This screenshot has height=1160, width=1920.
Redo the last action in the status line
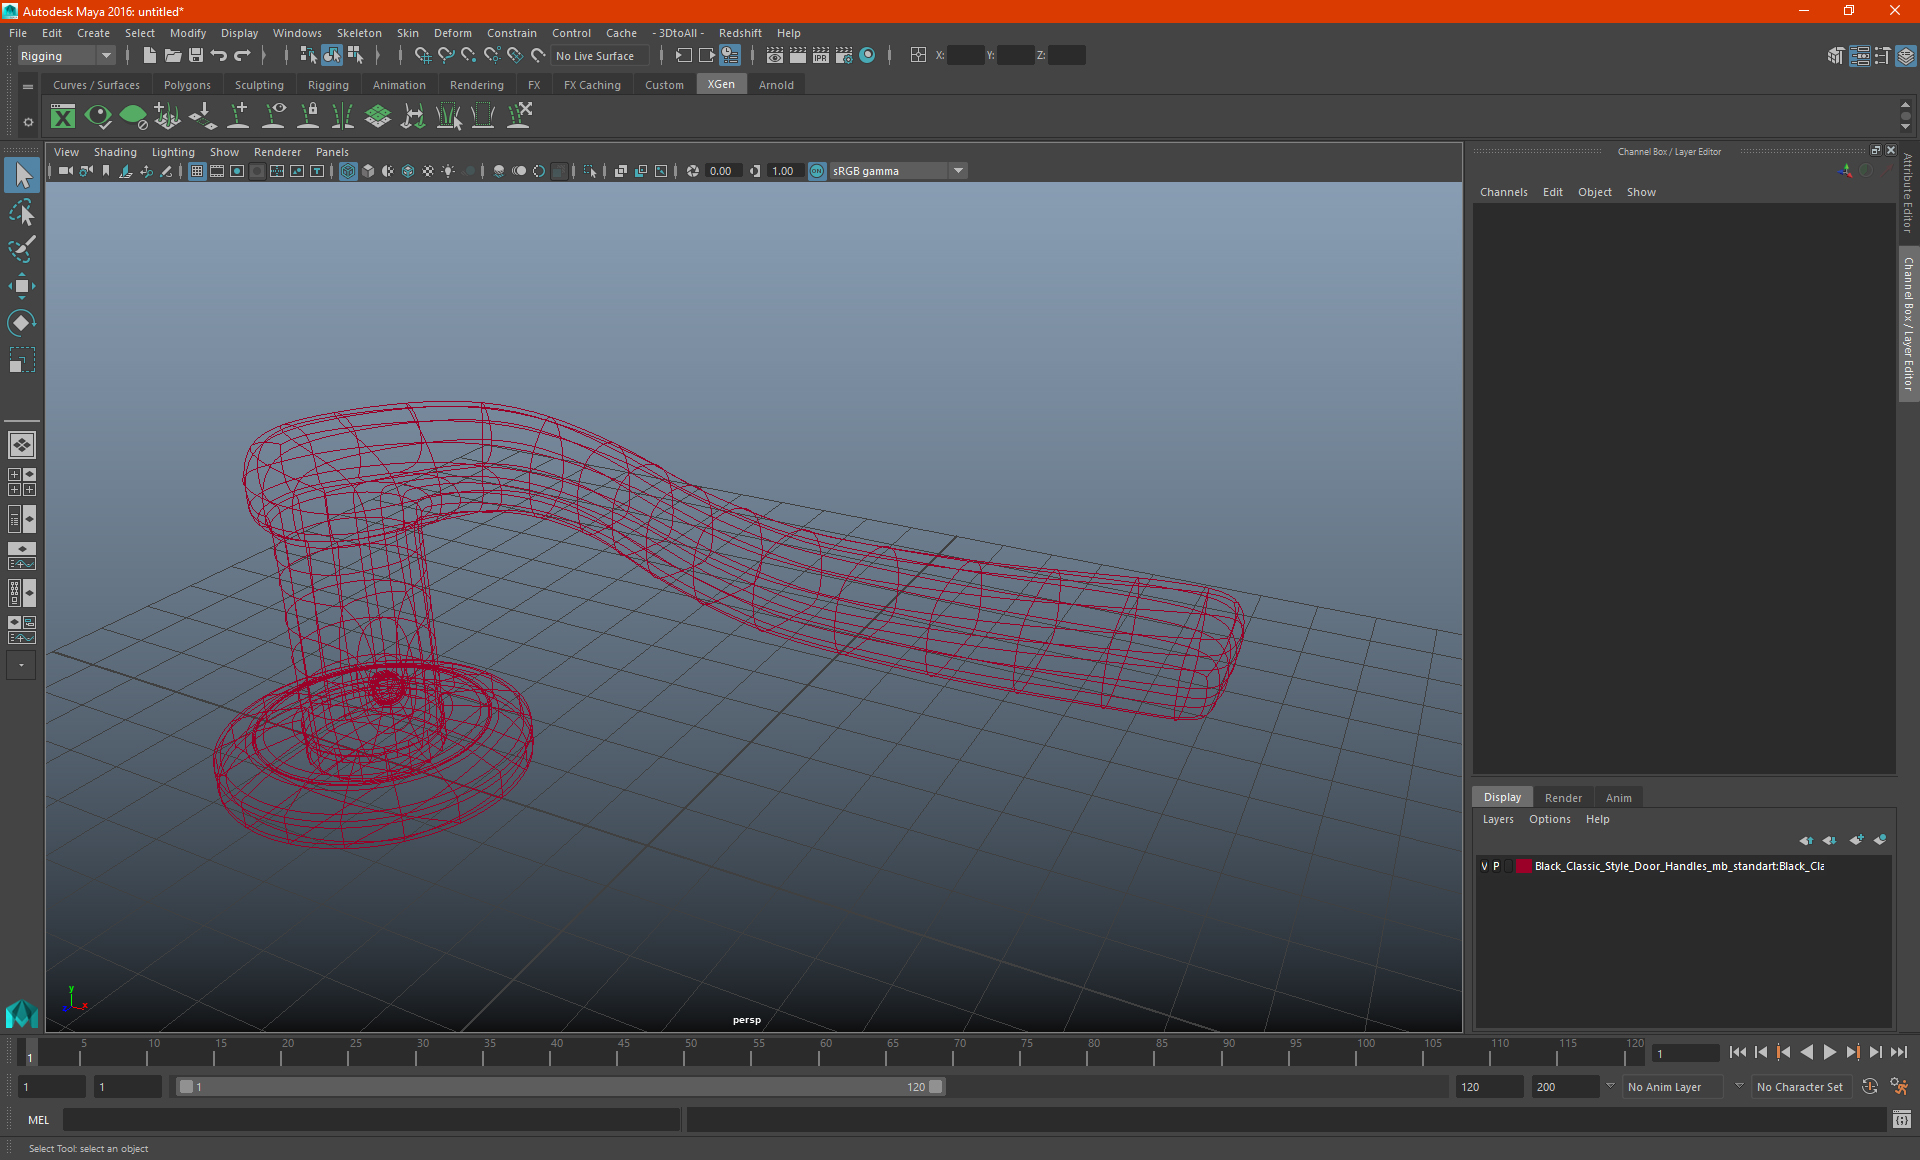click(x=242, y=56)
